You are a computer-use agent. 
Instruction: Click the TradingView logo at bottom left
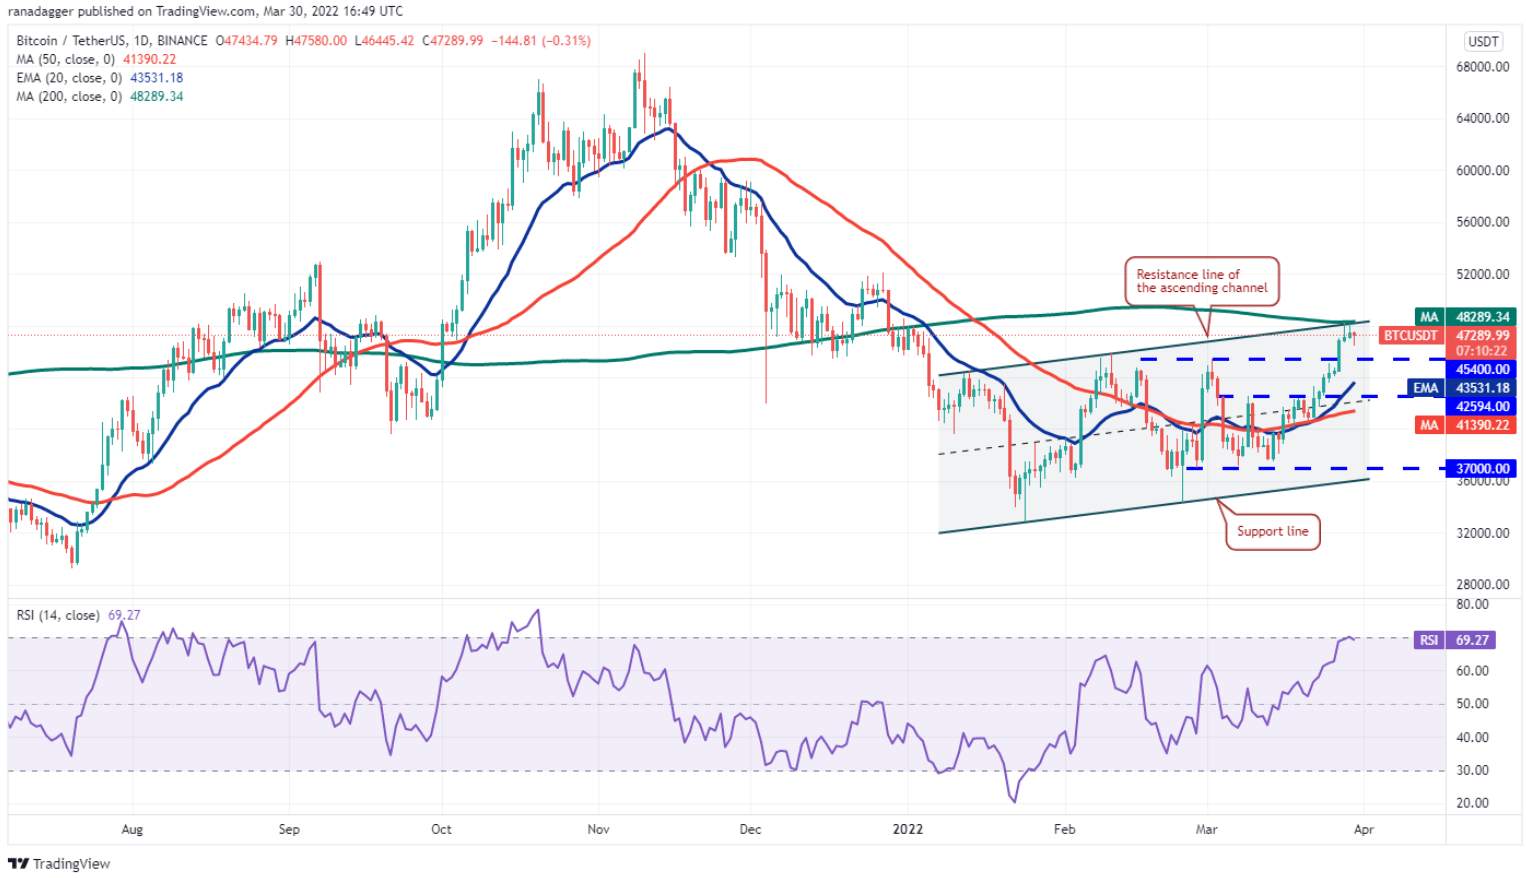pyautogui.click(x=59, y=863)
